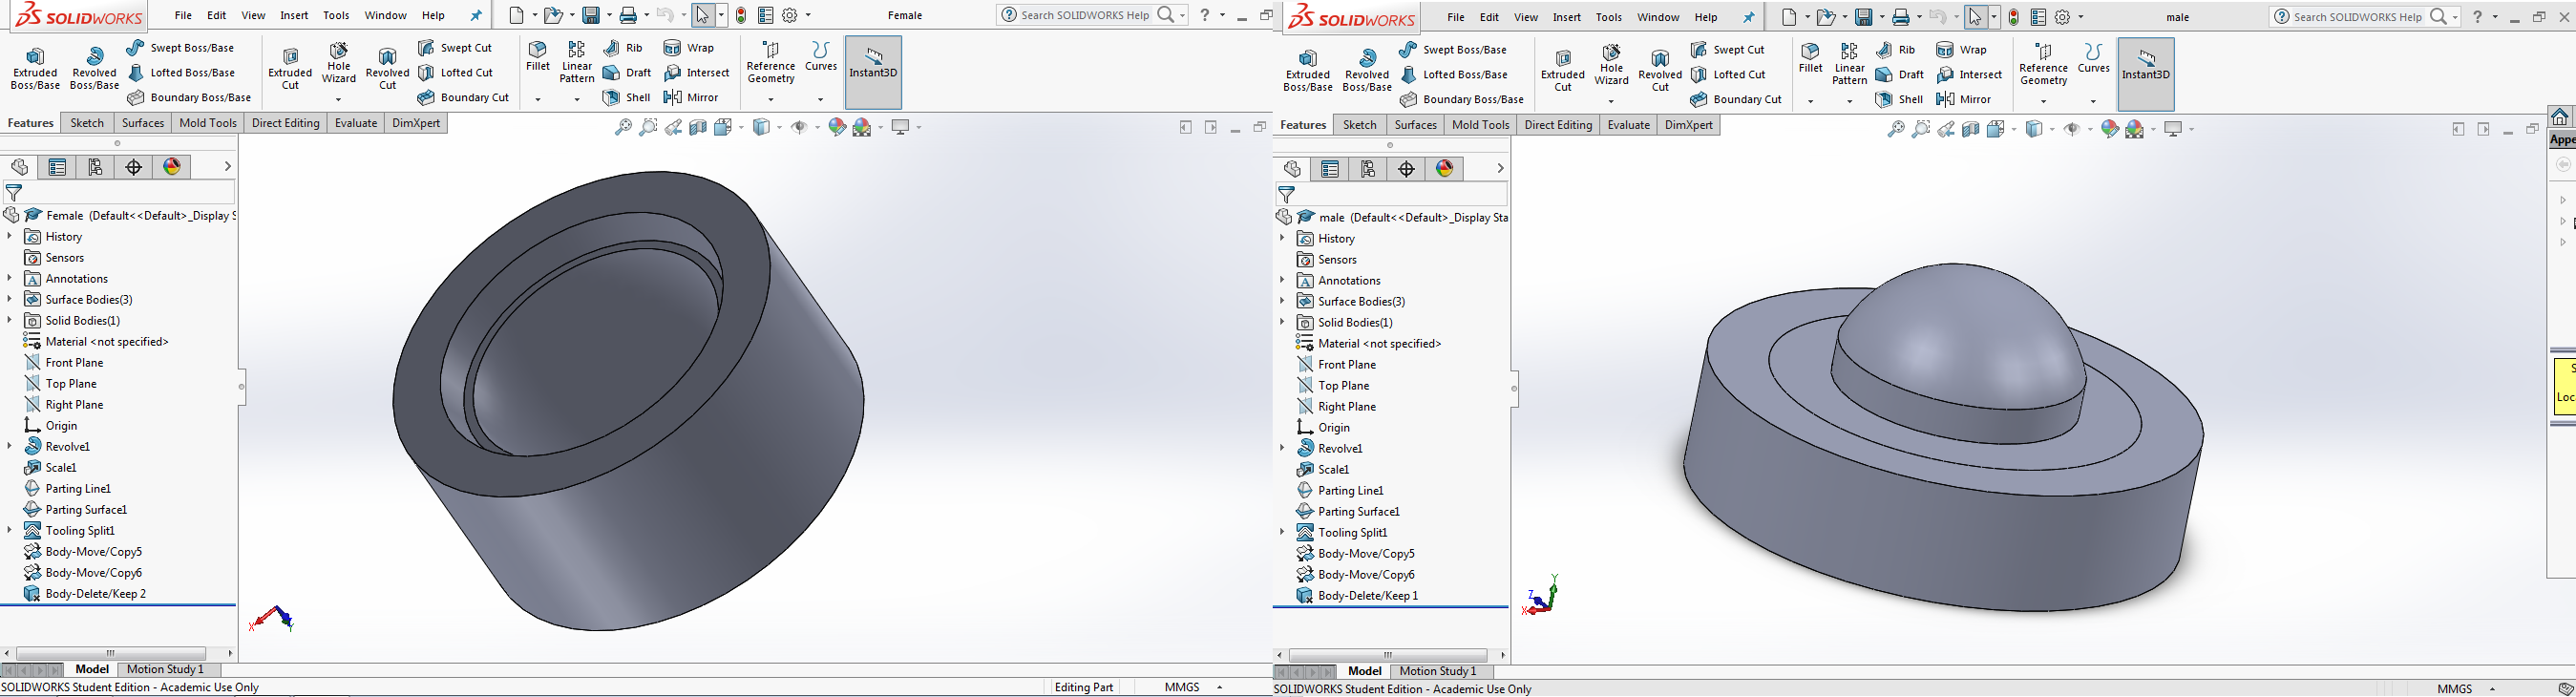Select Mirror tool in male window
The height and width of the screenshot is (697, 2576).
1964,100
